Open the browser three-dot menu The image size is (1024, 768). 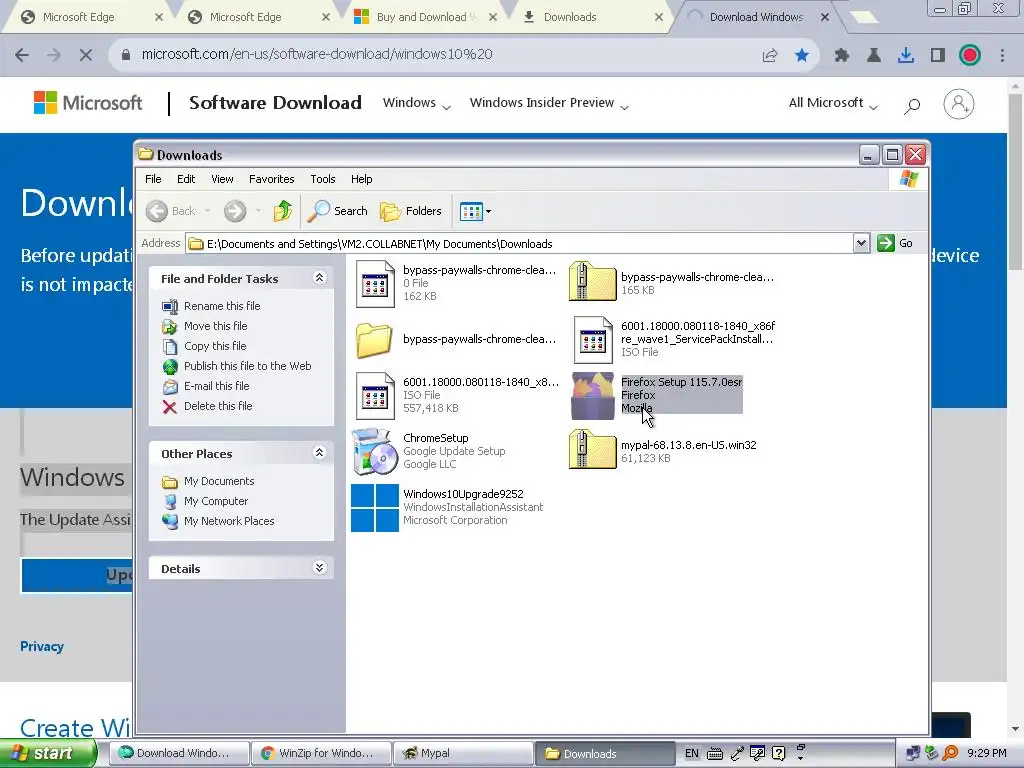pos(1002,55)
